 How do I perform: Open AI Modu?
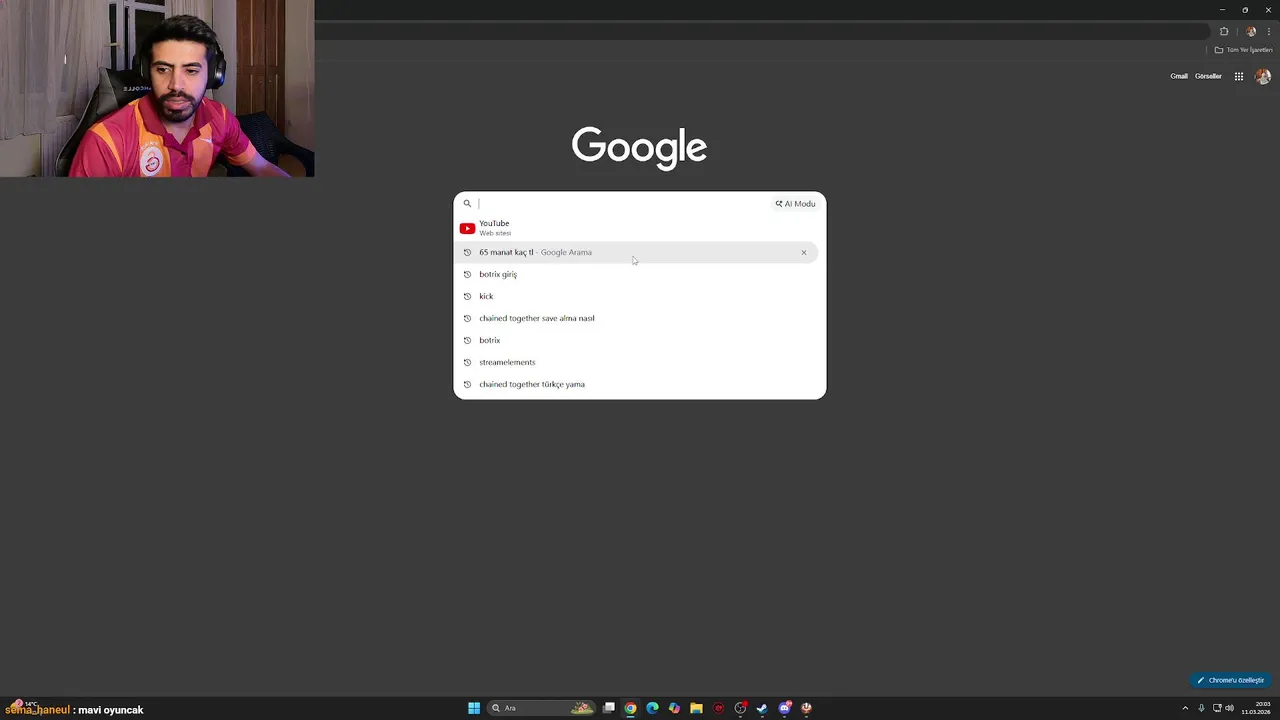[795, 204]
